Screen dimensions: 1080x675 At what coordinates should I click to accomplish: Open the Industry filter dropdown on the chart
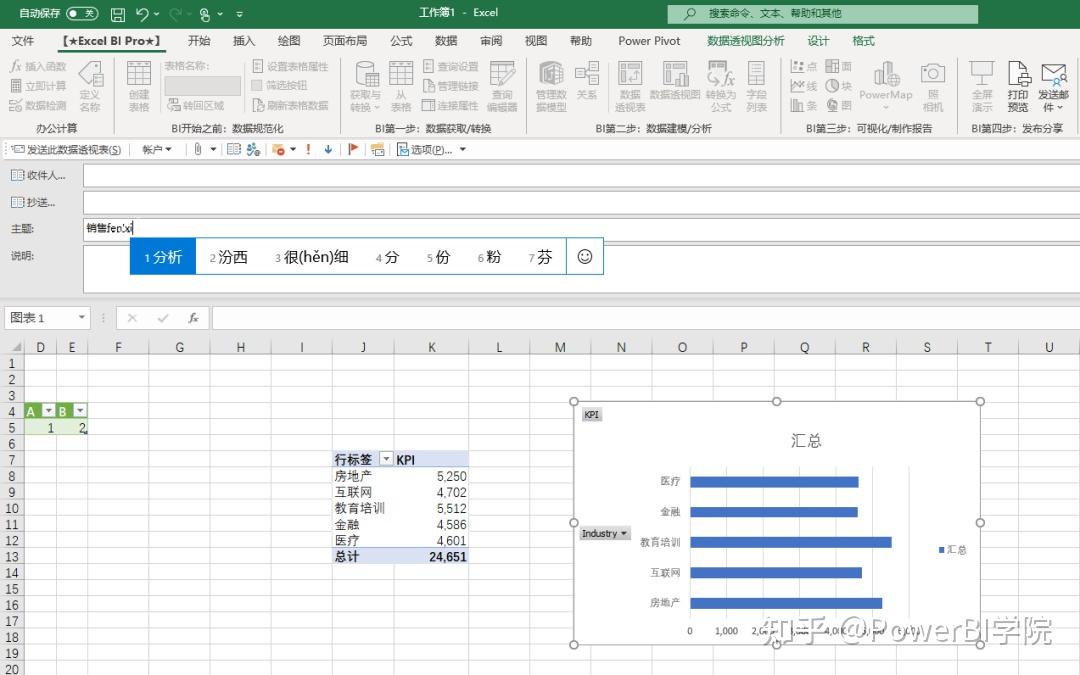point(624,533)
